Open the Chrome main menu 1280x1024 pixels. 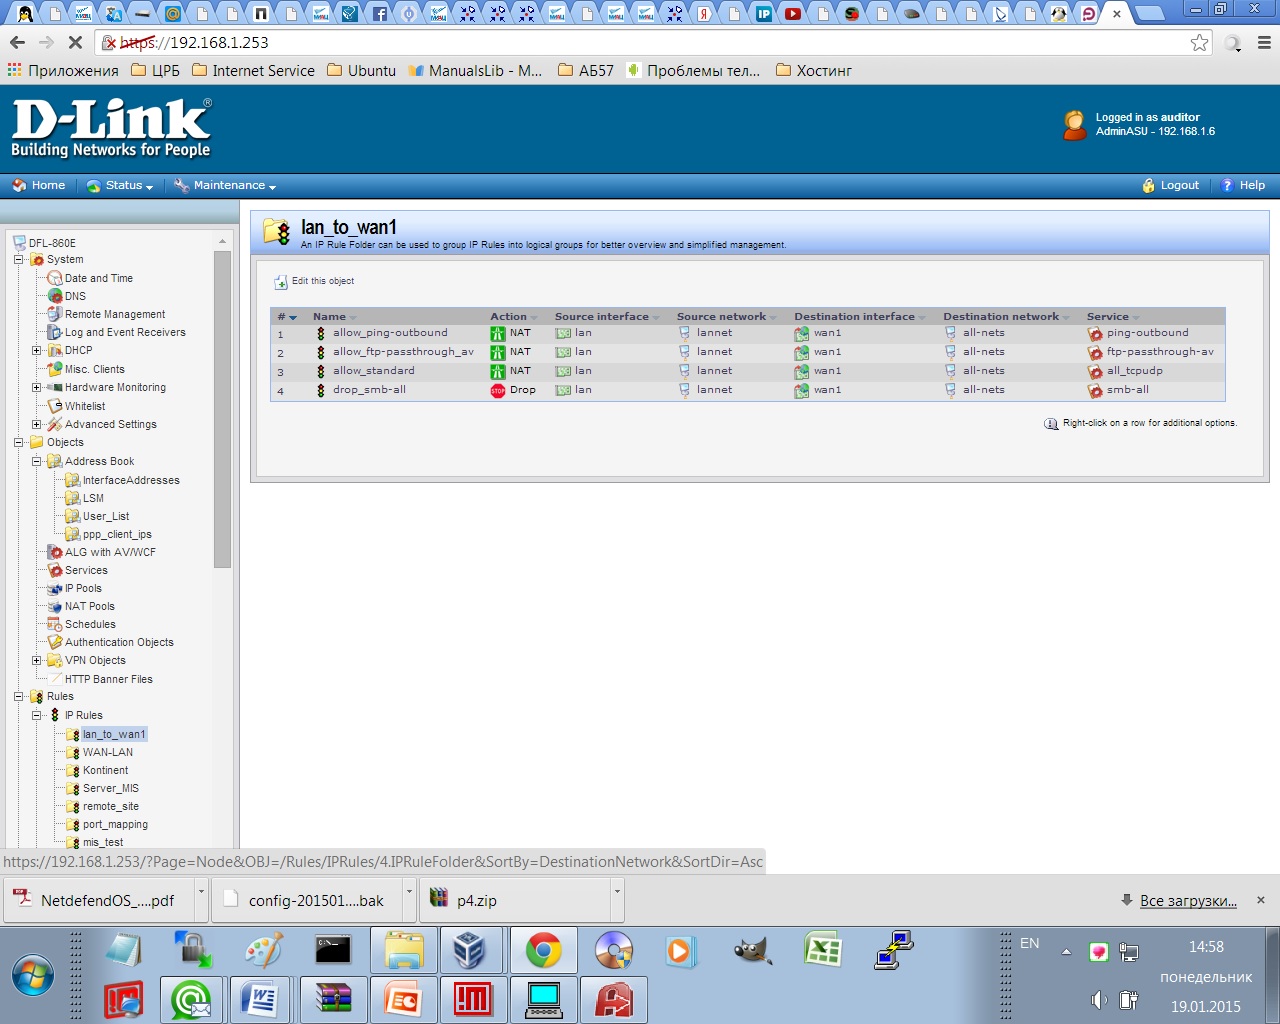pos(1264,42)
